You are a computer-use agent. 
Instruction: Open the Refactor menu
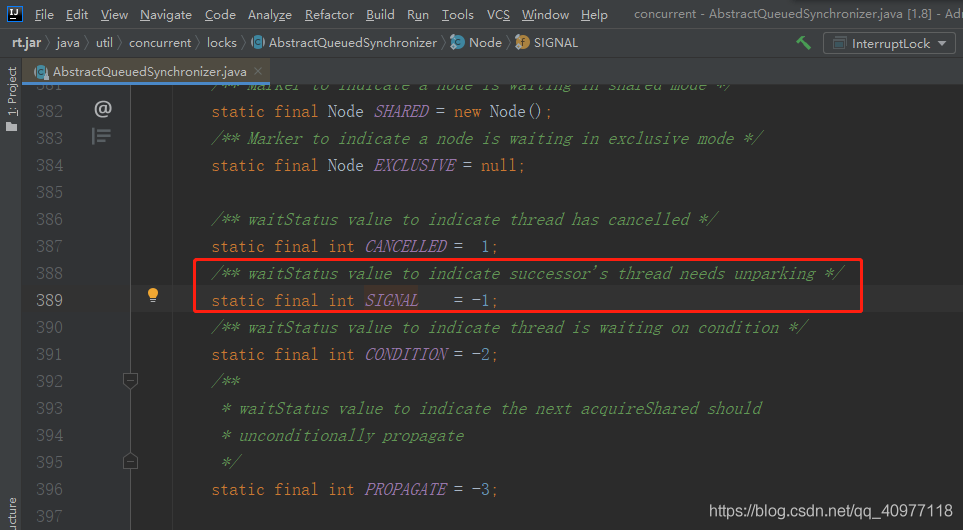(x=329, y=15)
